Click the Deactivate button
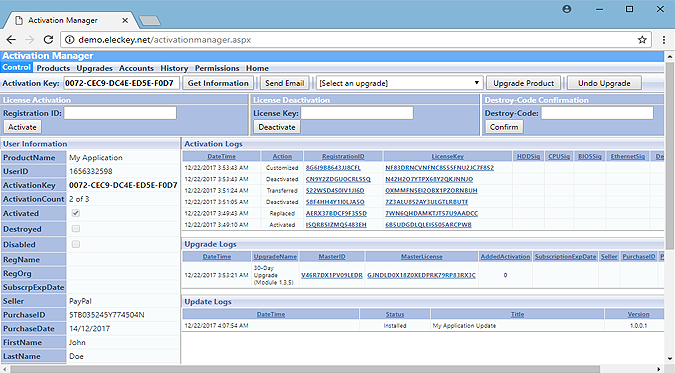Image resolution: width=675 pixels, height=373 pixels. 277,127
